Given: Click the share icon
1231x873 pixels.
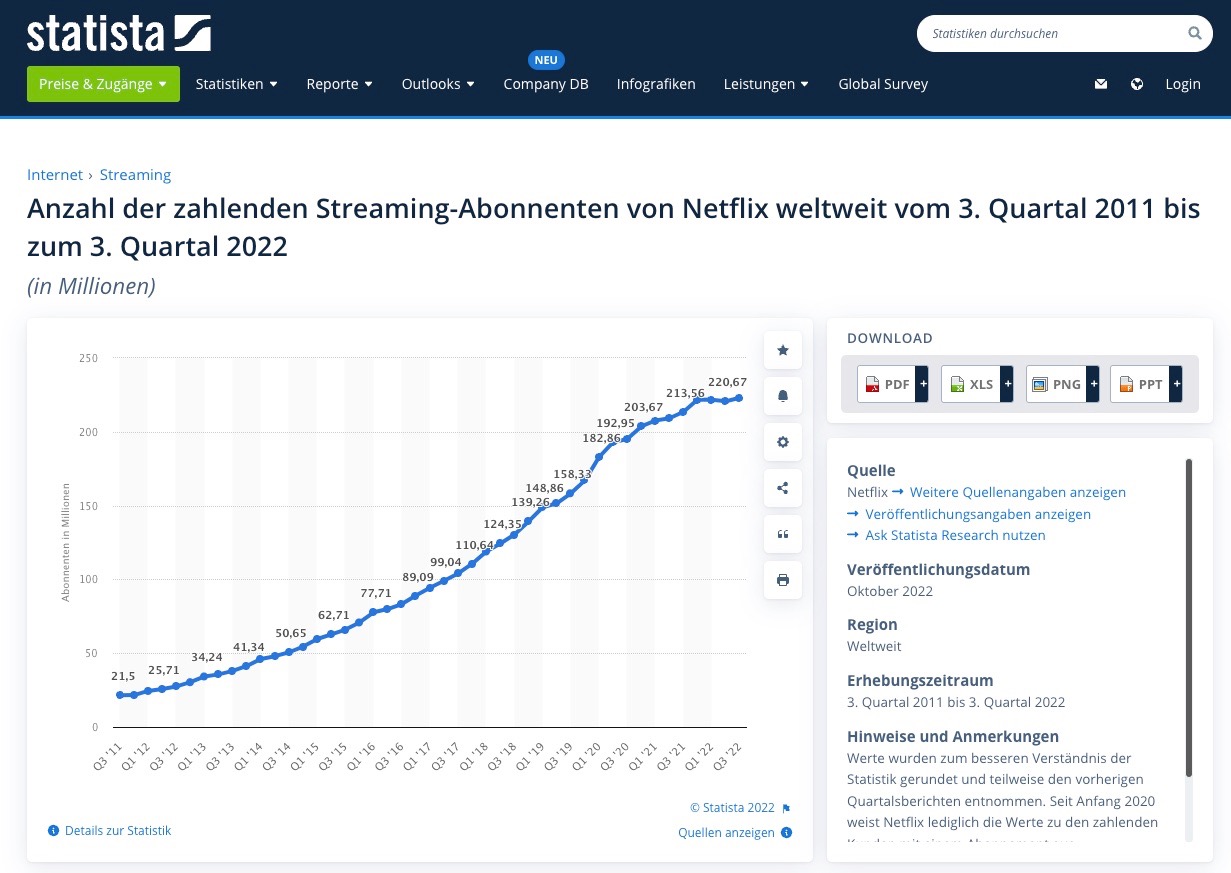Looking at the screenshot, I should pos(783,488).
